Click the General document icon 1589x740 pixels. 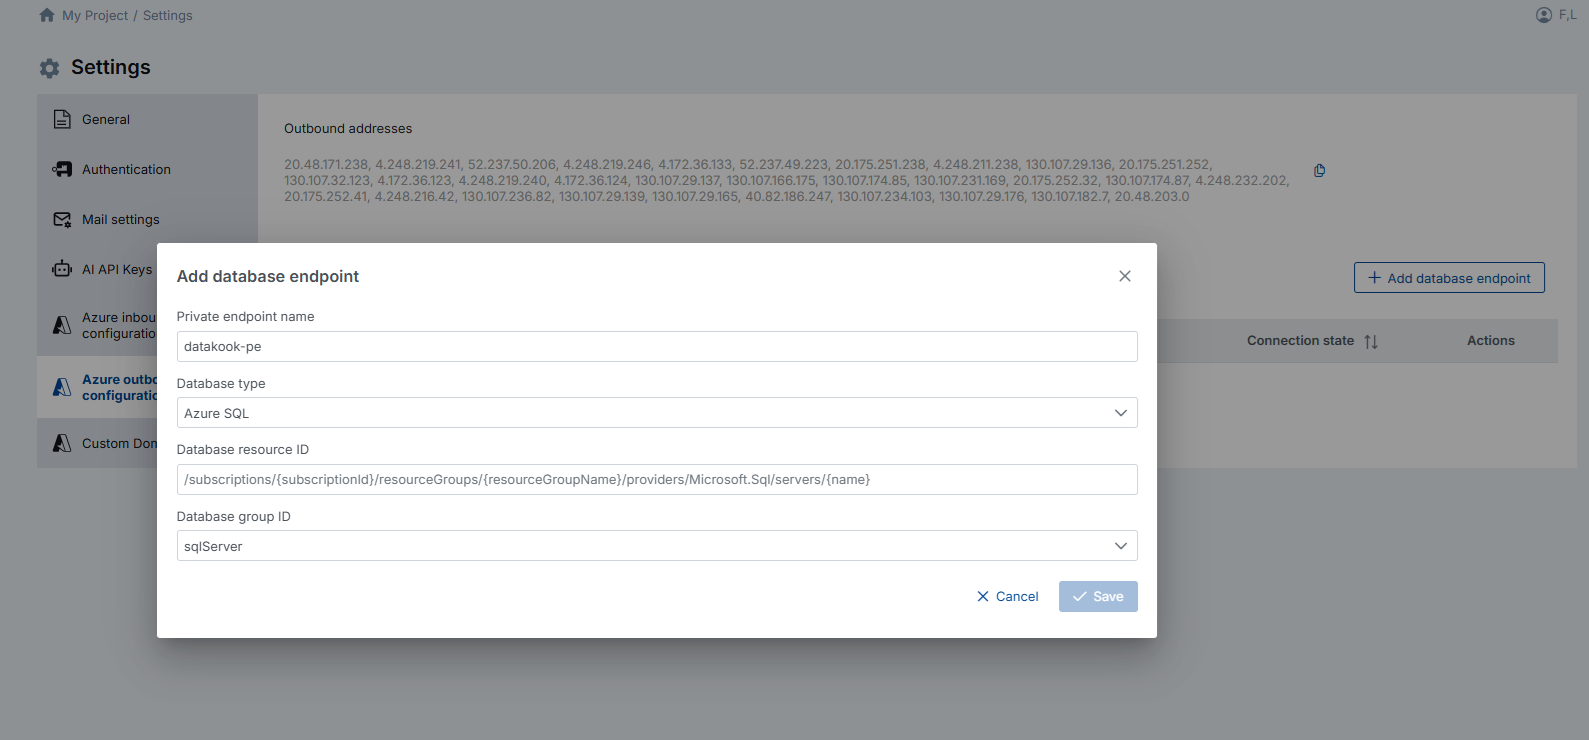pos(62,119)
